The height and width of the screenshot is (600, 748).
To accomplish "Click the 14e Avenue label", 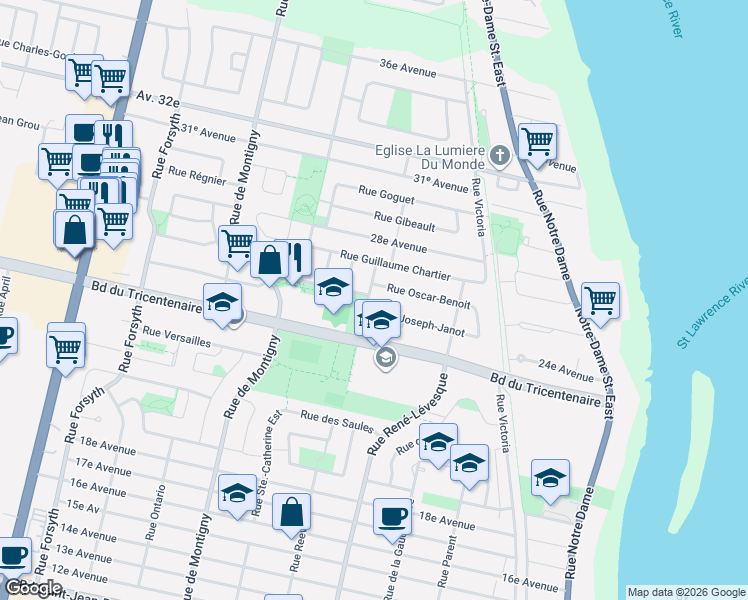I will tap(88, 533).
